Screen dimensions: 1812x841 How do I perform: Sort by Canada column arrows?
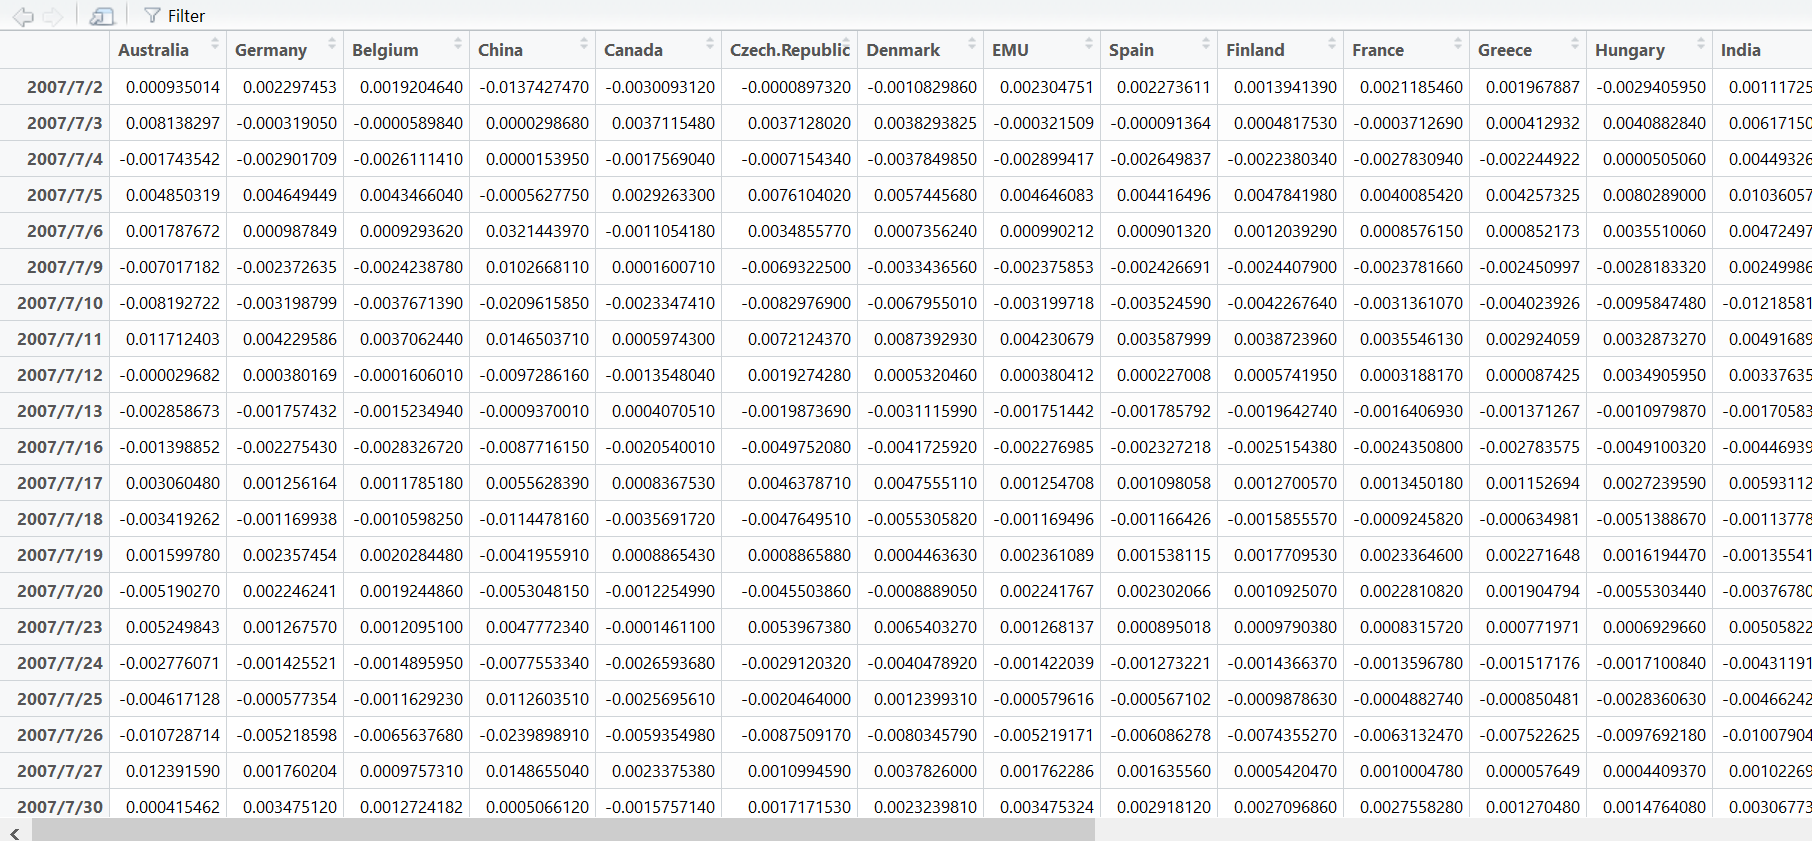pyautogui.click(x=709, y=45)
